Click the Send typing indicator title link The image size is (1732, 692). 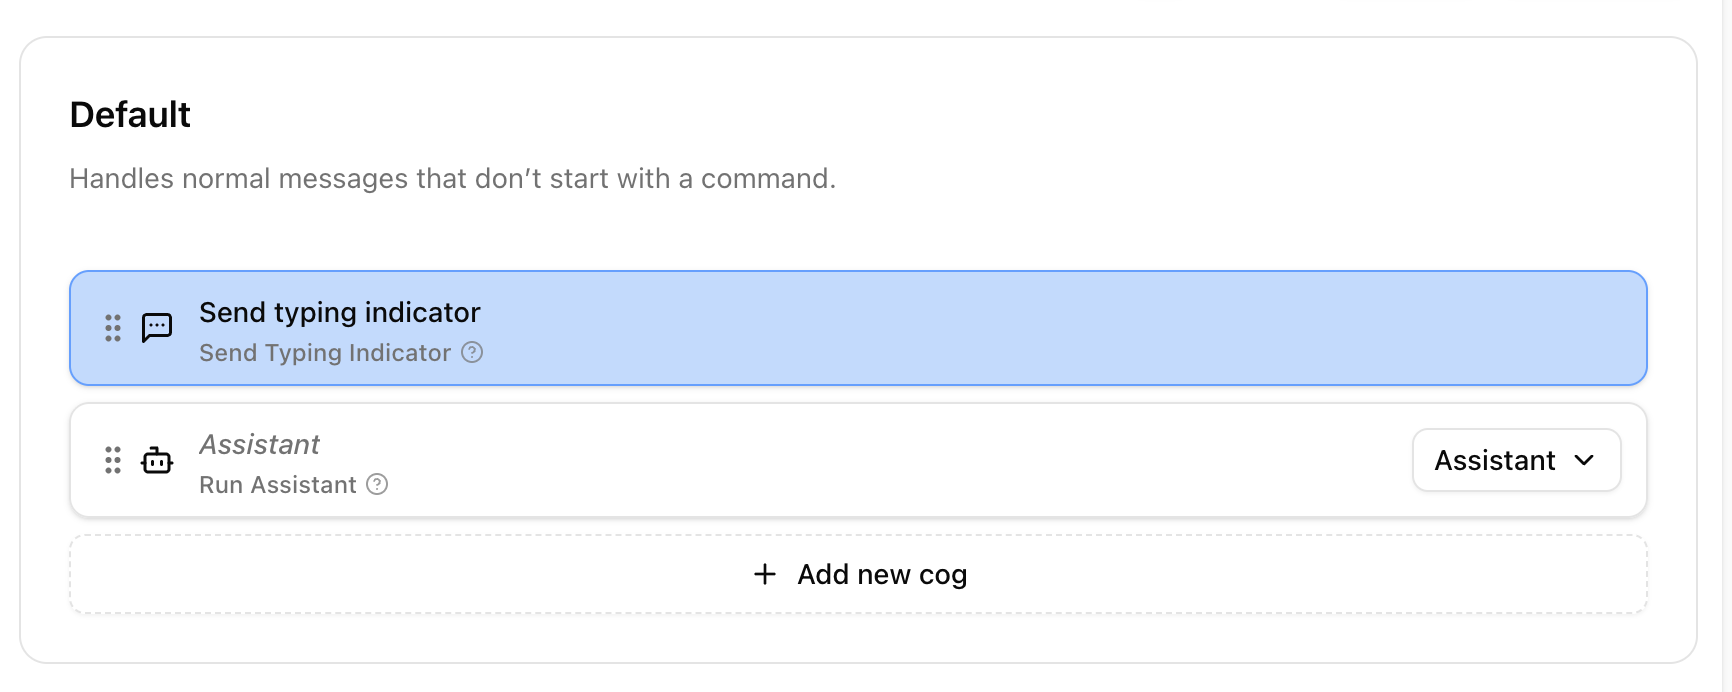pos(339,312)
